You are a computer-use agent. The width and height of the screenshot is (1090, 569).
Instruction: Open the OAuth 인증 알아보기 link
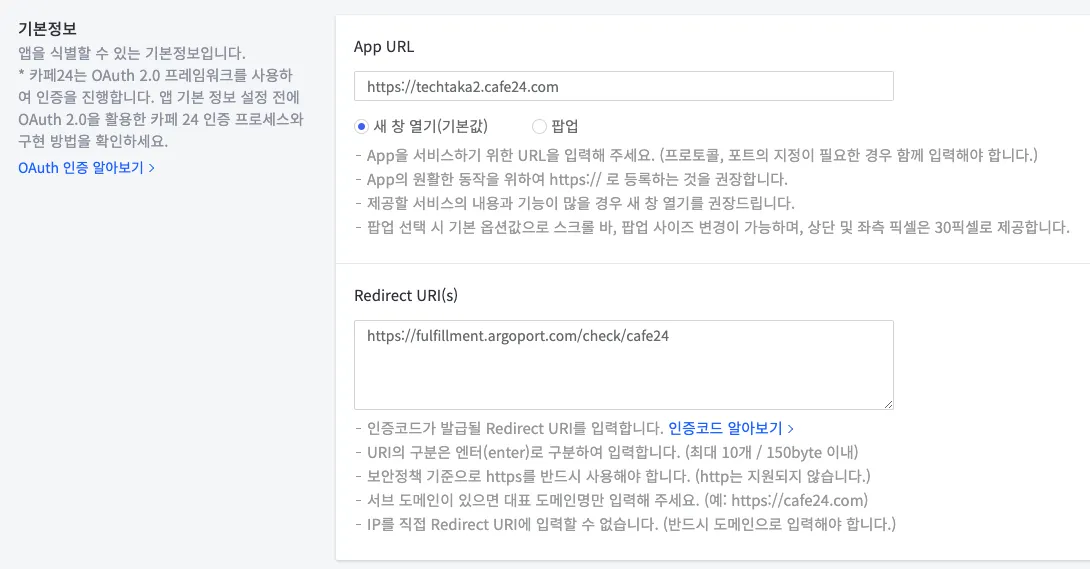coord(81,167)
